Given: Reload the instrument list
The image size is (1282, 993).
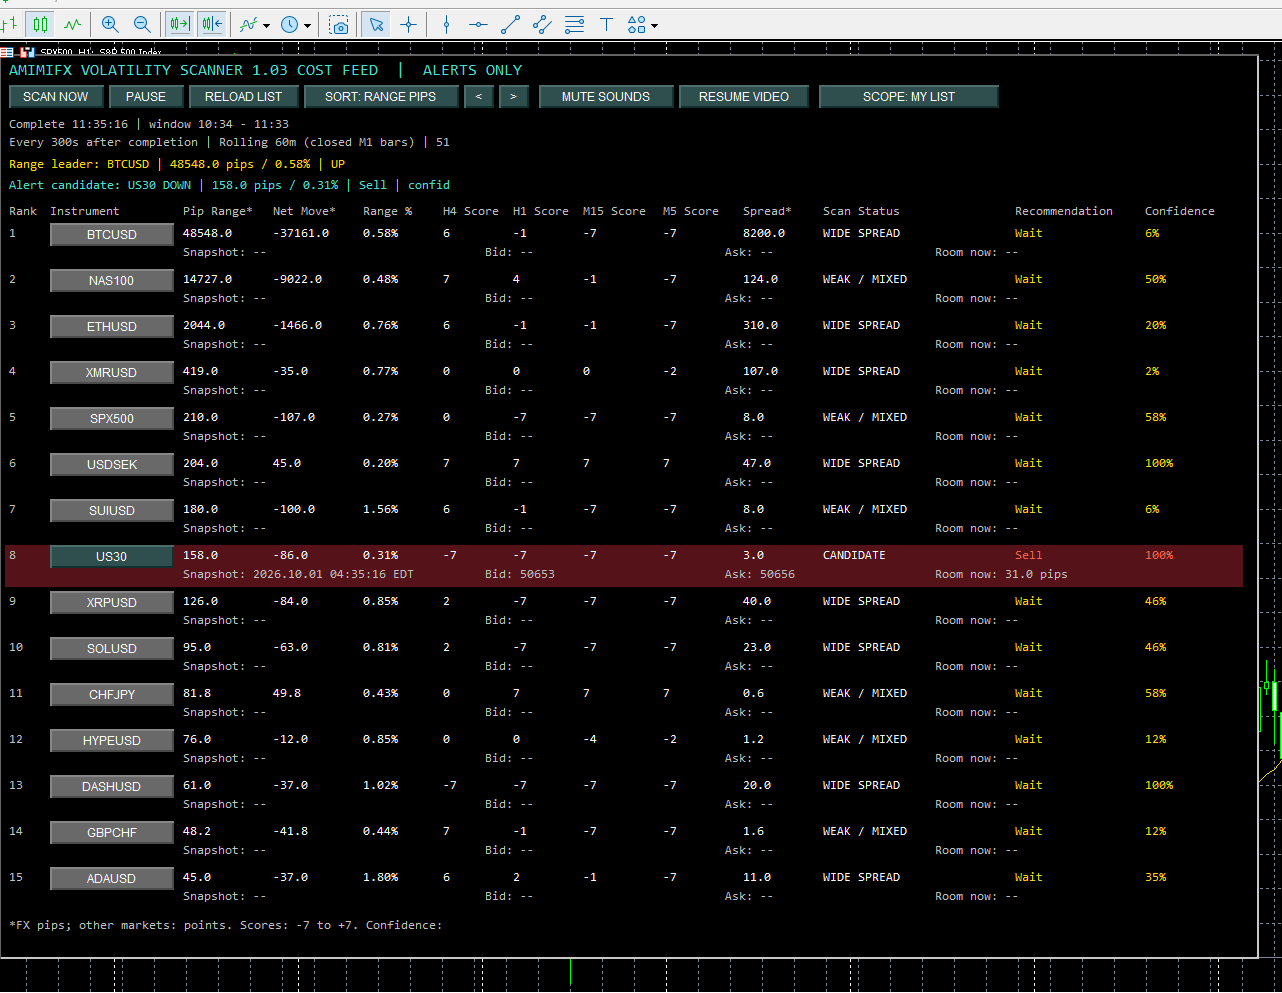Looking at the screenshot, I should coord(243,97).
